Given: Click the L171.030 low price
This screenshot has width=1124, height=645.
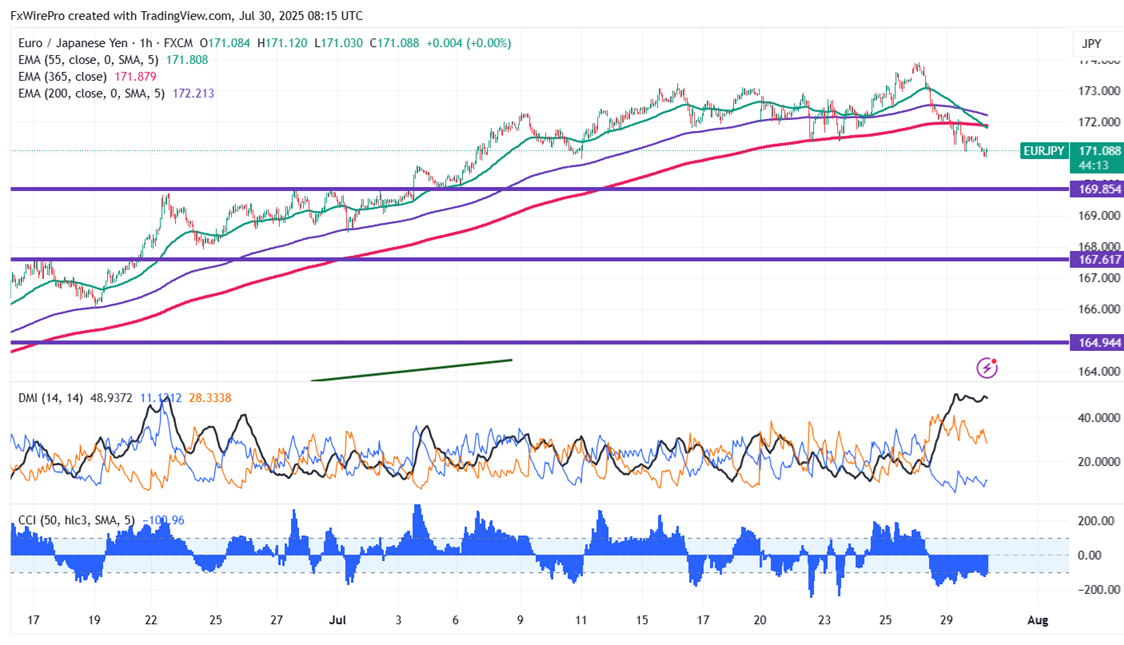Looking at the screenshot, I should 338,43.
